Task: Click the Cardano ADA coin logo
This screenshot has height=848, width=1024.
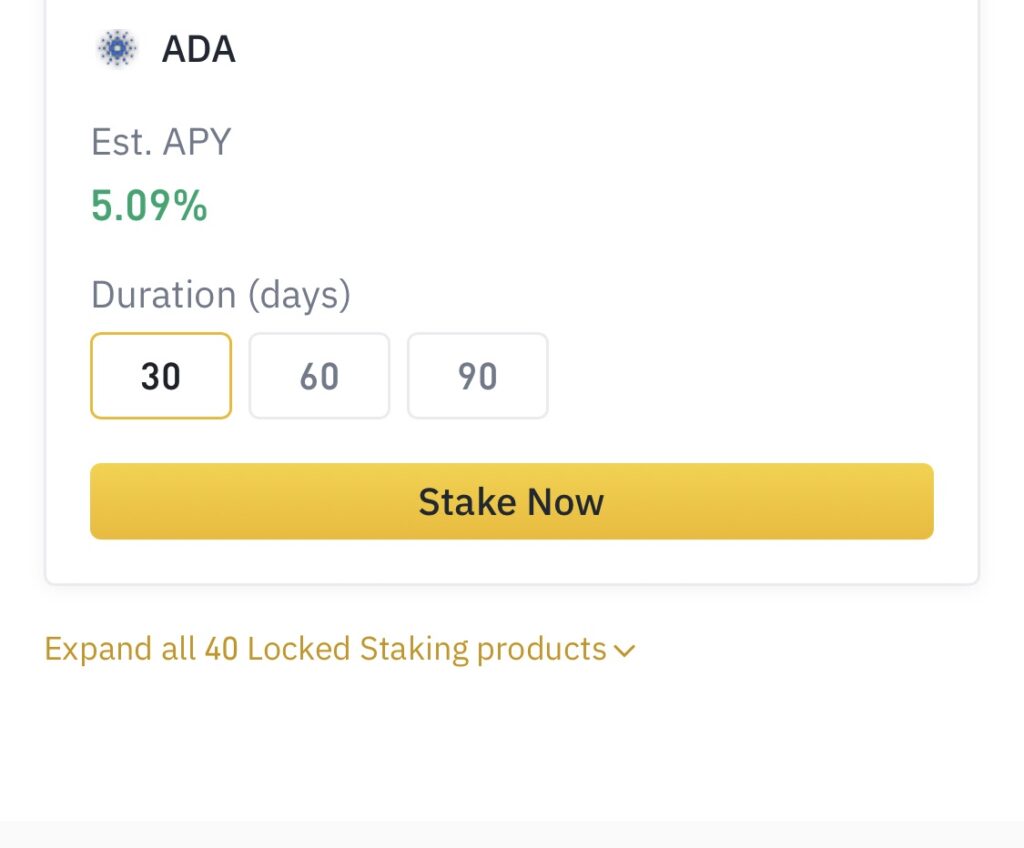Action: coord(117,48)
